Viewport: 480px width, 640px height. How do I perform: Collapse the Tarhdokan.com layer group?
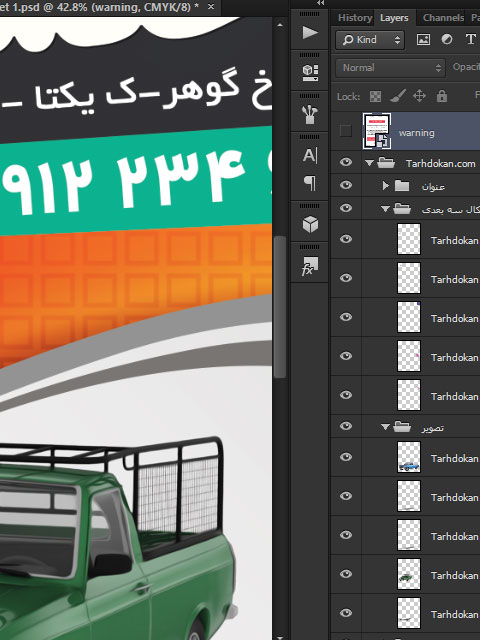point(369,163)
